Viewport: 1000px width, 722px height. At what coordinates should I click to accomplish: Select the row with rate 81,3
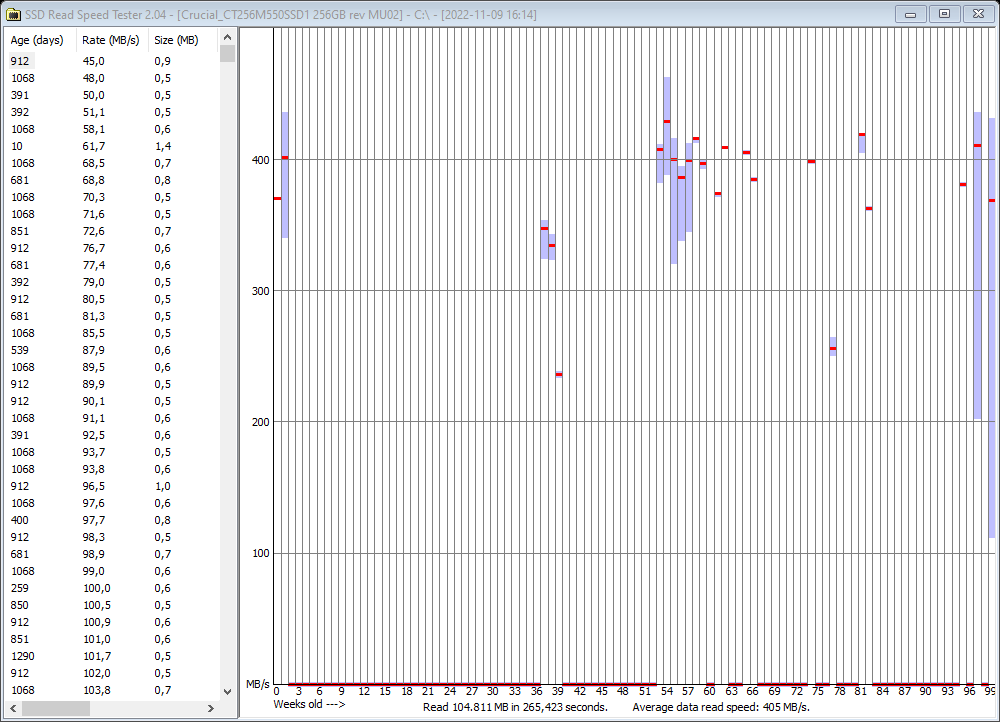coord(112,316)
